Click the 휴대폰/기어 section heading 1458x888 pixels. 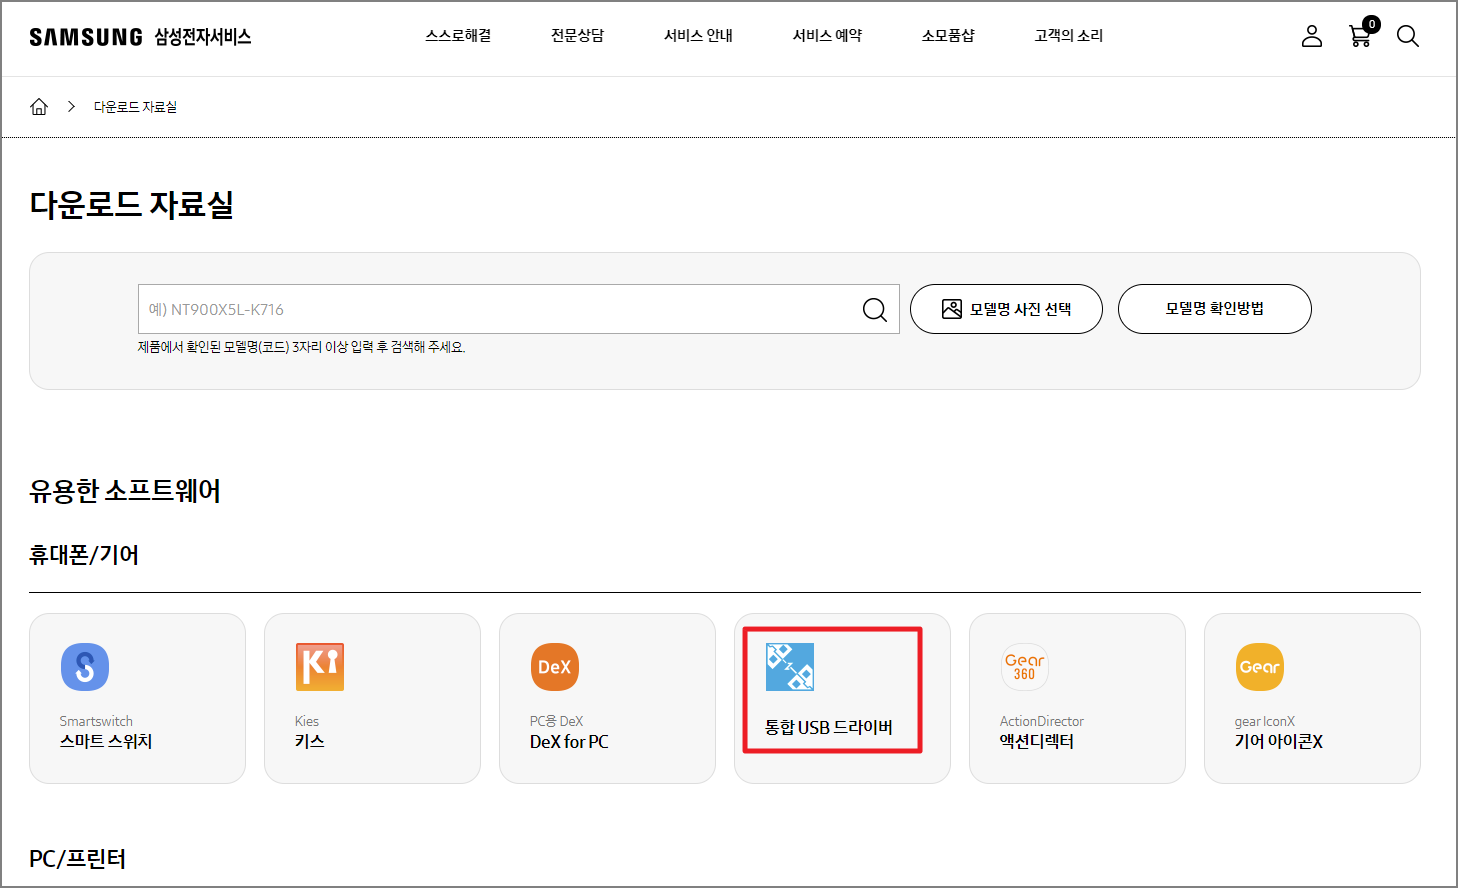84,555
